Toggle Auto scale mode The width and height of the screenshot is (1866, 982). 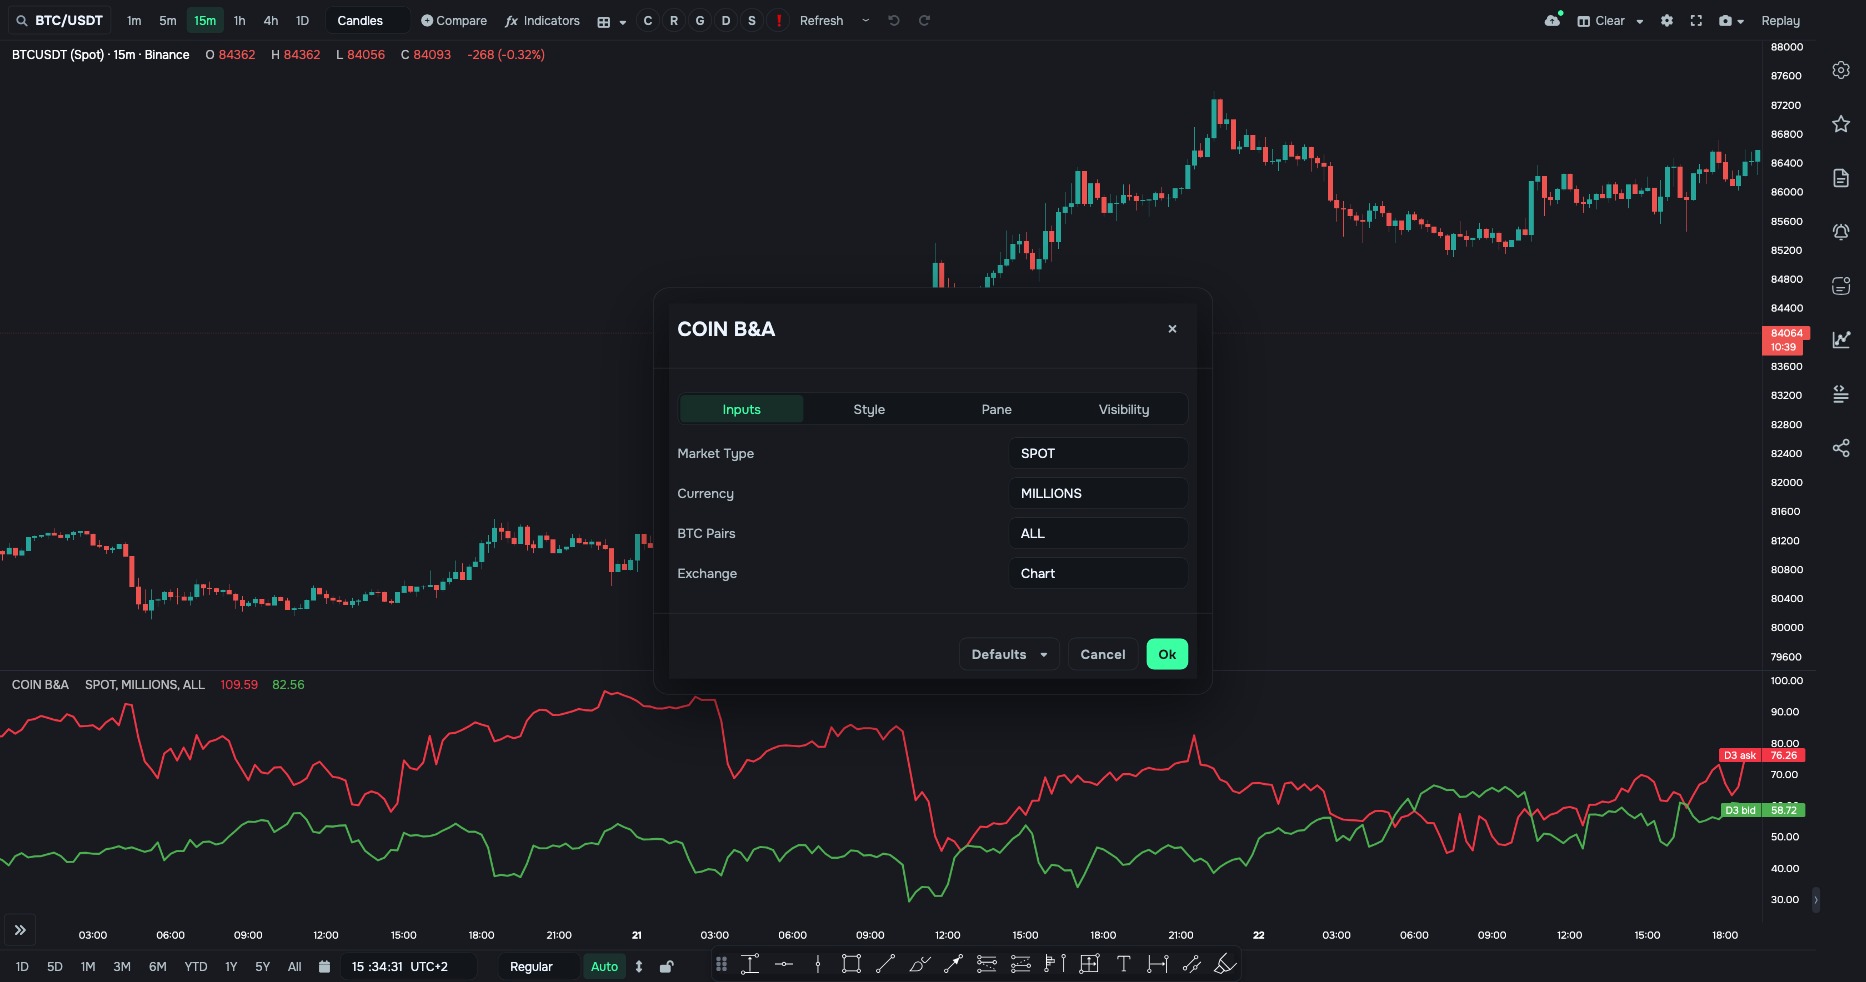click(604, 967)
